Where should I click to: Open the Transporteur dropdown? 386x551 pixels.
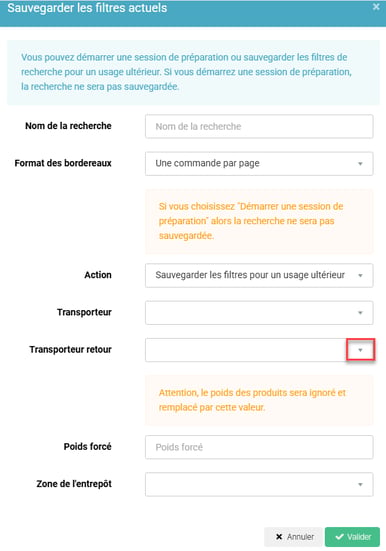[259, 312]
